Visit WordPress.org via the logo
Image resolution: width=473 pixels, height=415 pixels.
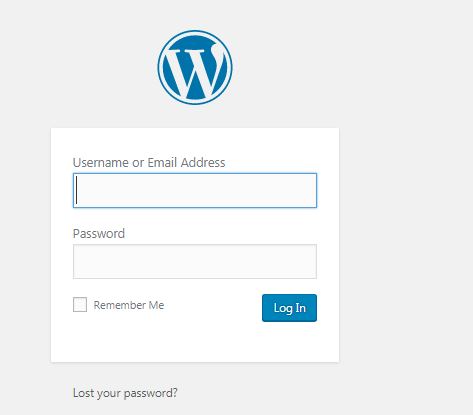(195, 67)
